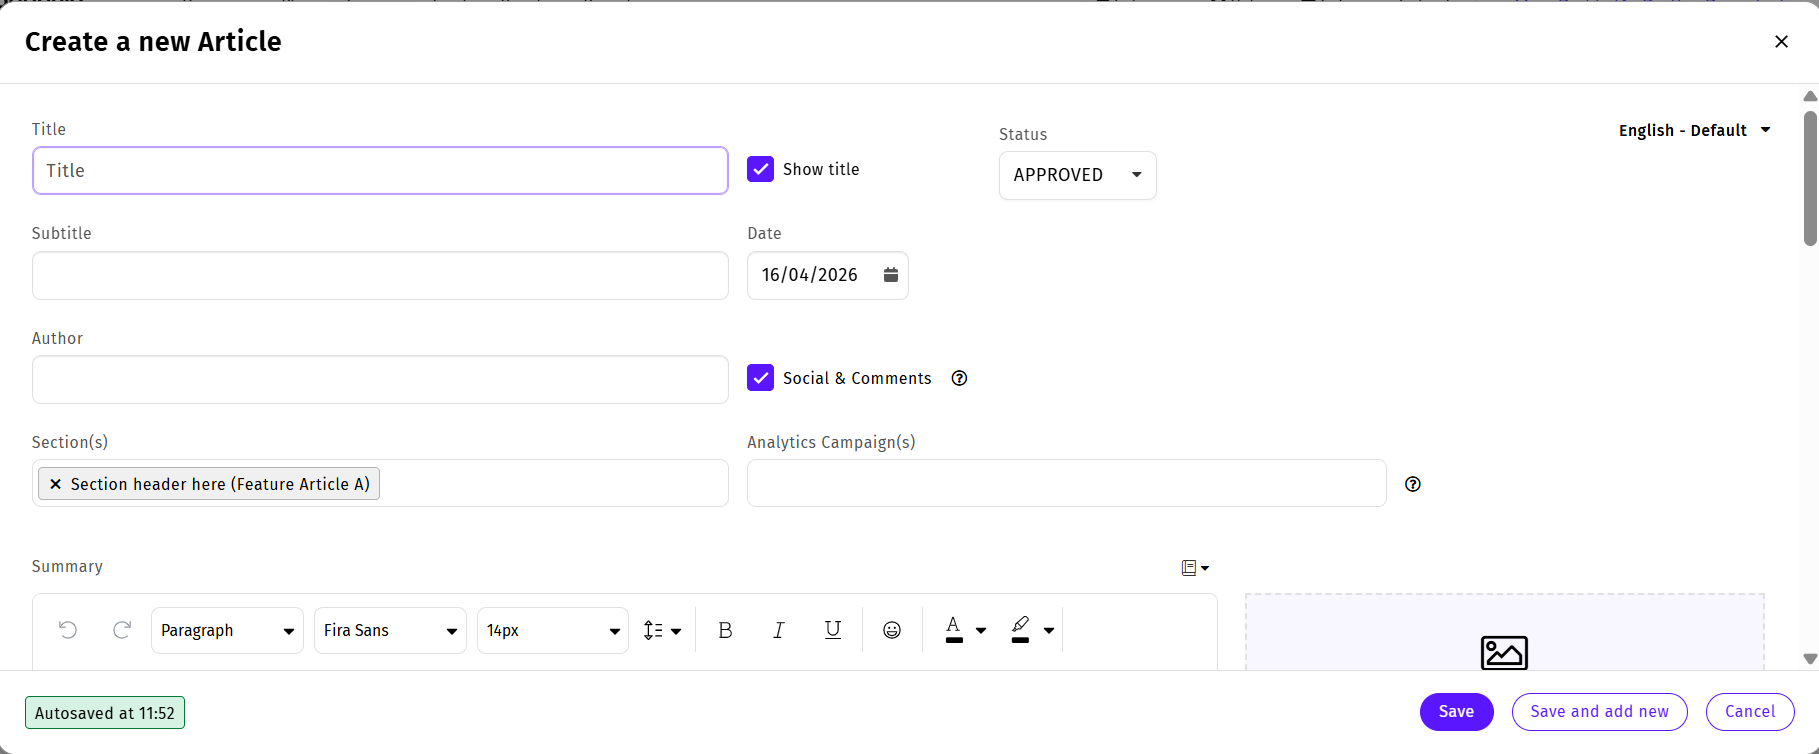
Task: Apply underline formatting in the summary toolbar
Action: point(832,630)
